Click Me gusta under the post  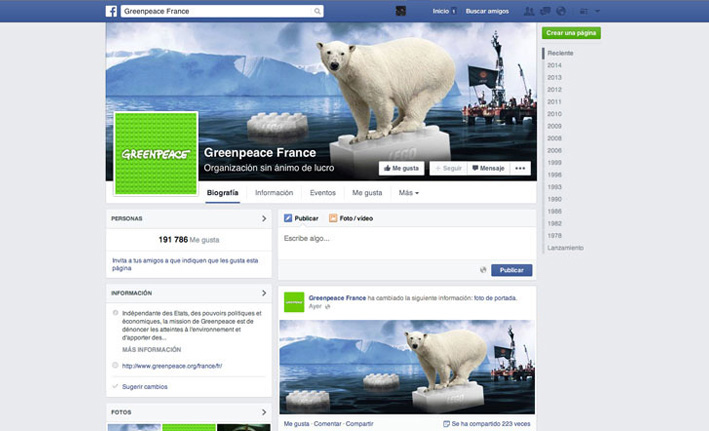(x=297, y=424)
